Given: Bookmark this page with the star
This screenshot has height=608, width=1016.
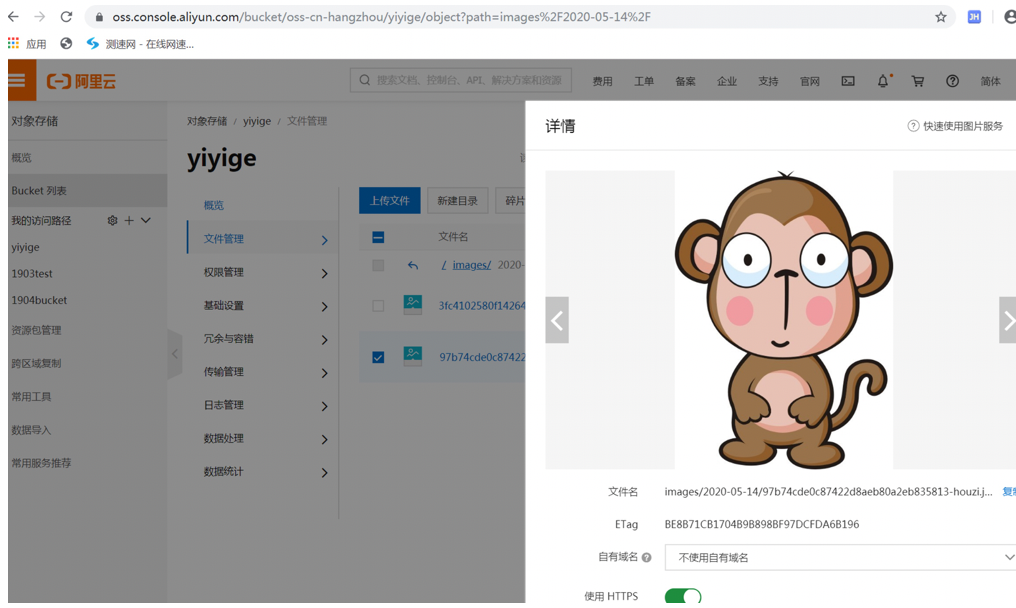Looking at the screenshot, I should click(941, 17).
